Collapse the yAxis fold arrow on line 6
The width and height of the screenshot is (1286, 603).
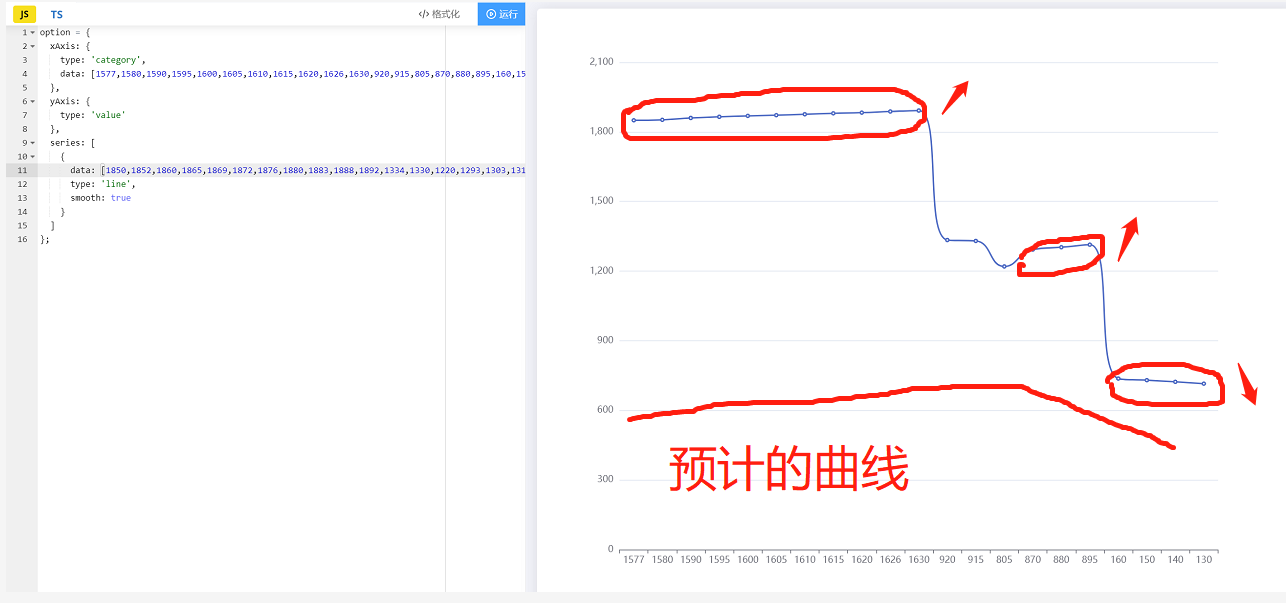[31, 100]
